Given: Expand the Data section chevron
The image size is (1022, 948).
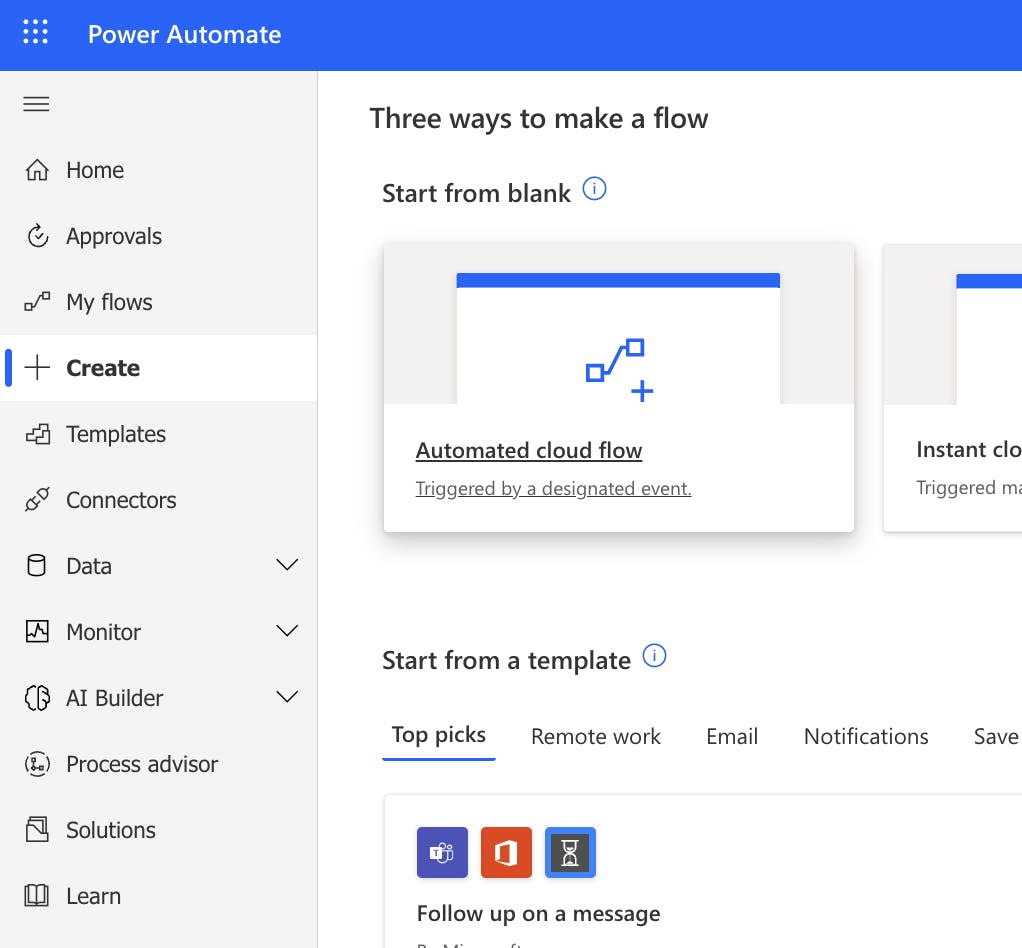Looking at the screenshot, I should pyautogui.click(x=287, y=566).
